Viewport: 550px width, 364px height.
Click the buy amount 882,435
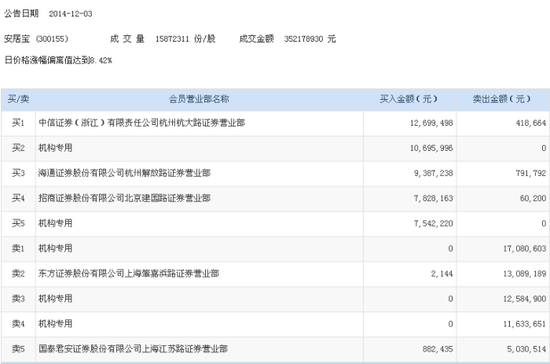[438, 349]
